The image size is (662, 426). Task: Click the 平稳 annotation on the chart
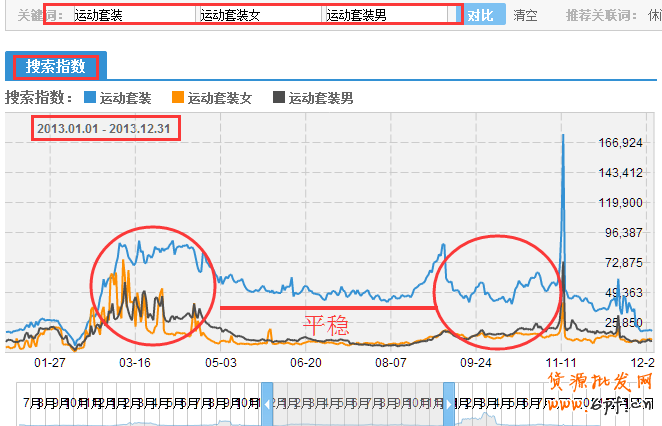tap(326, 325)
